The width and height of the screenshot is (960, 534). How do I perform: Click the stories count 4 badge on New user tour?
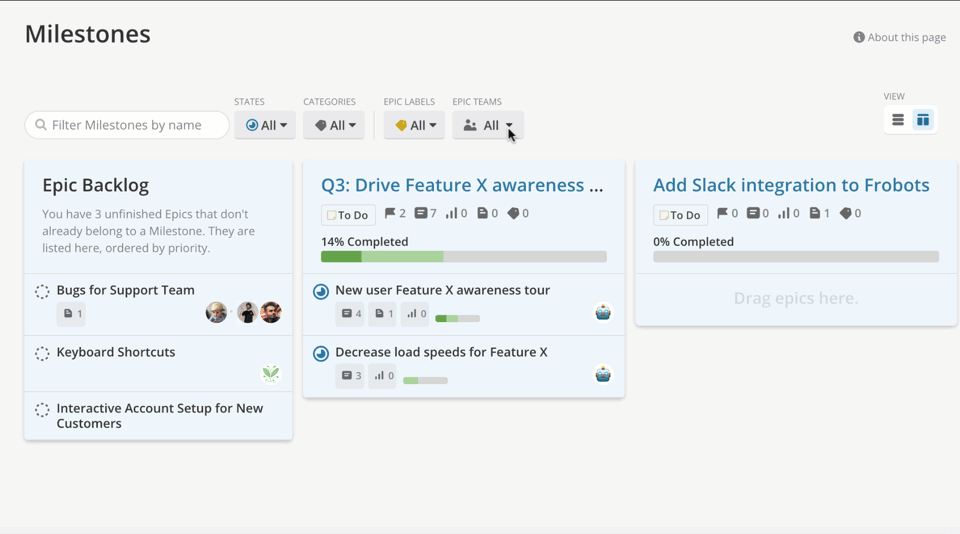click(350, 314)
